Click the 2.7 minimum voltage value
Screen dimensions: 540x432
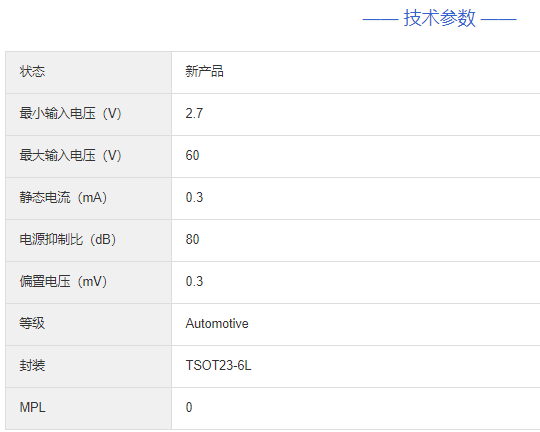point(194,113)
